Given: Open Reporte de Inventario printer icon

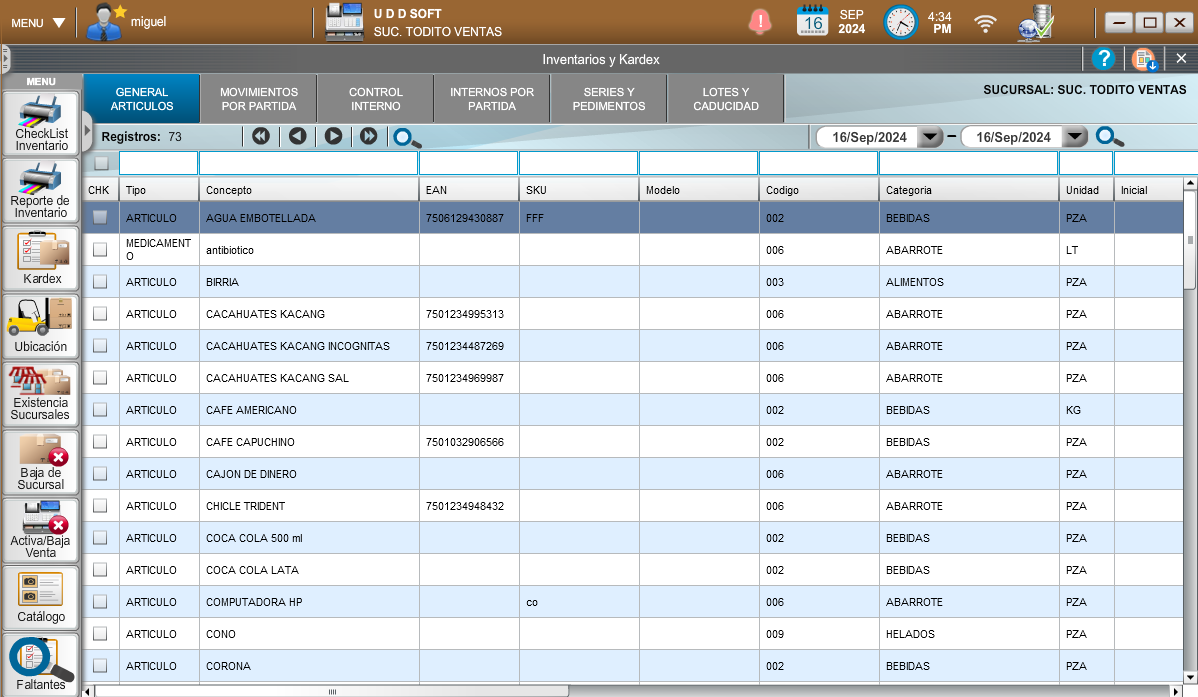Looking at the screenshot, I should (41, 190).
